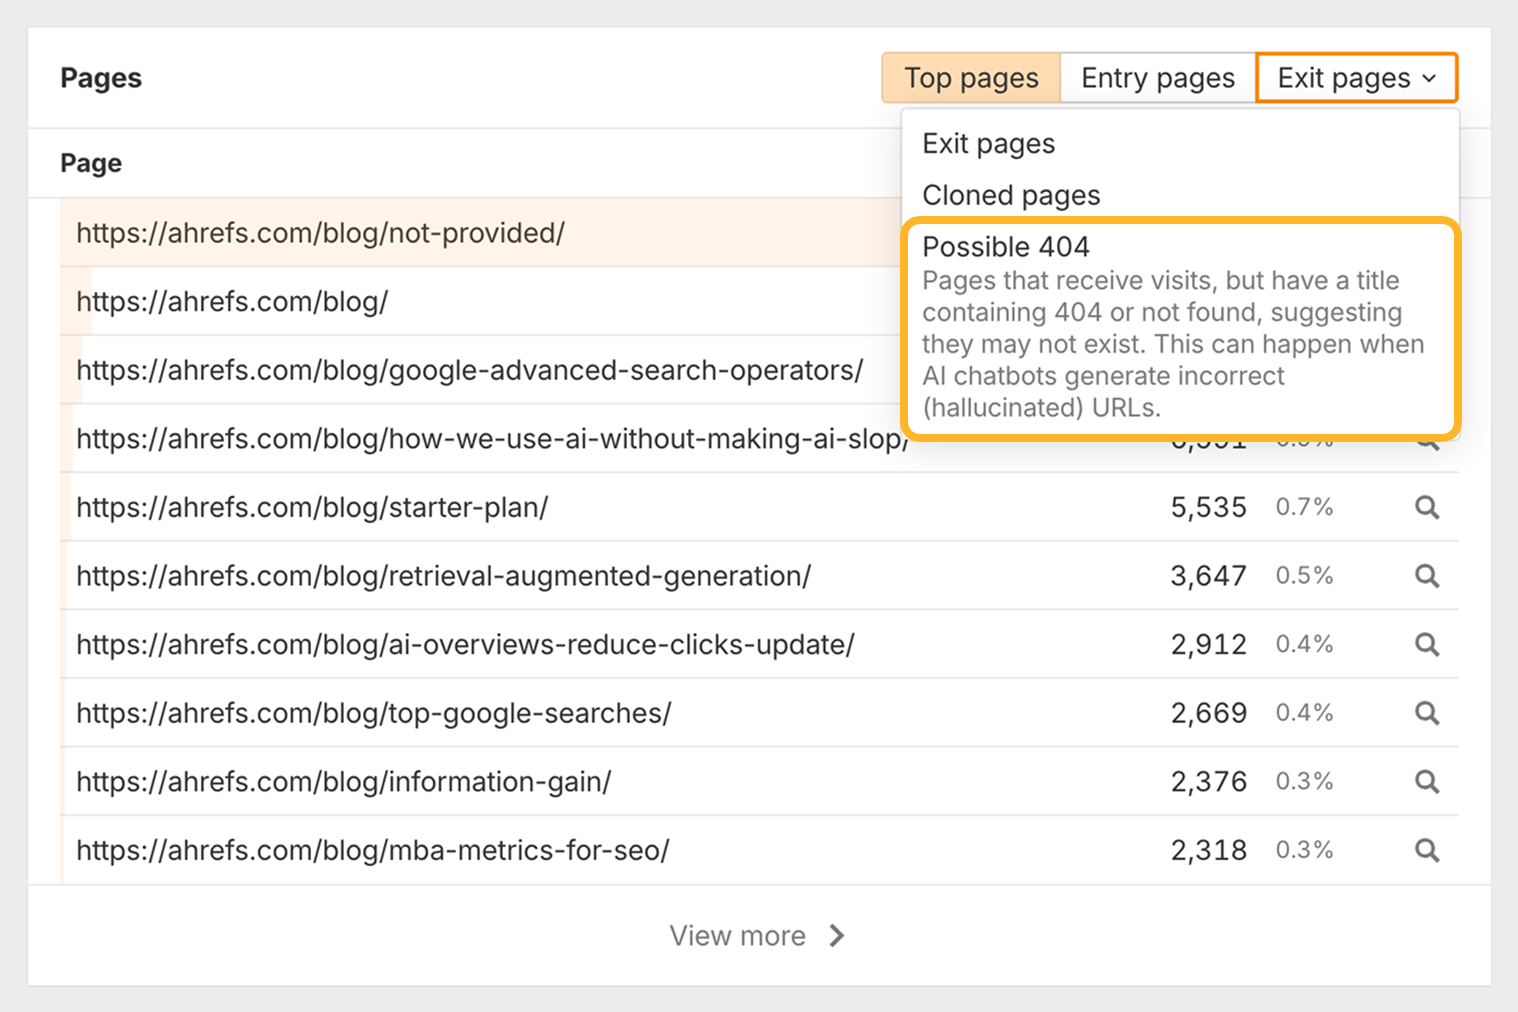
Task: Click the 0.5% share value
Action: [1304, 576]
